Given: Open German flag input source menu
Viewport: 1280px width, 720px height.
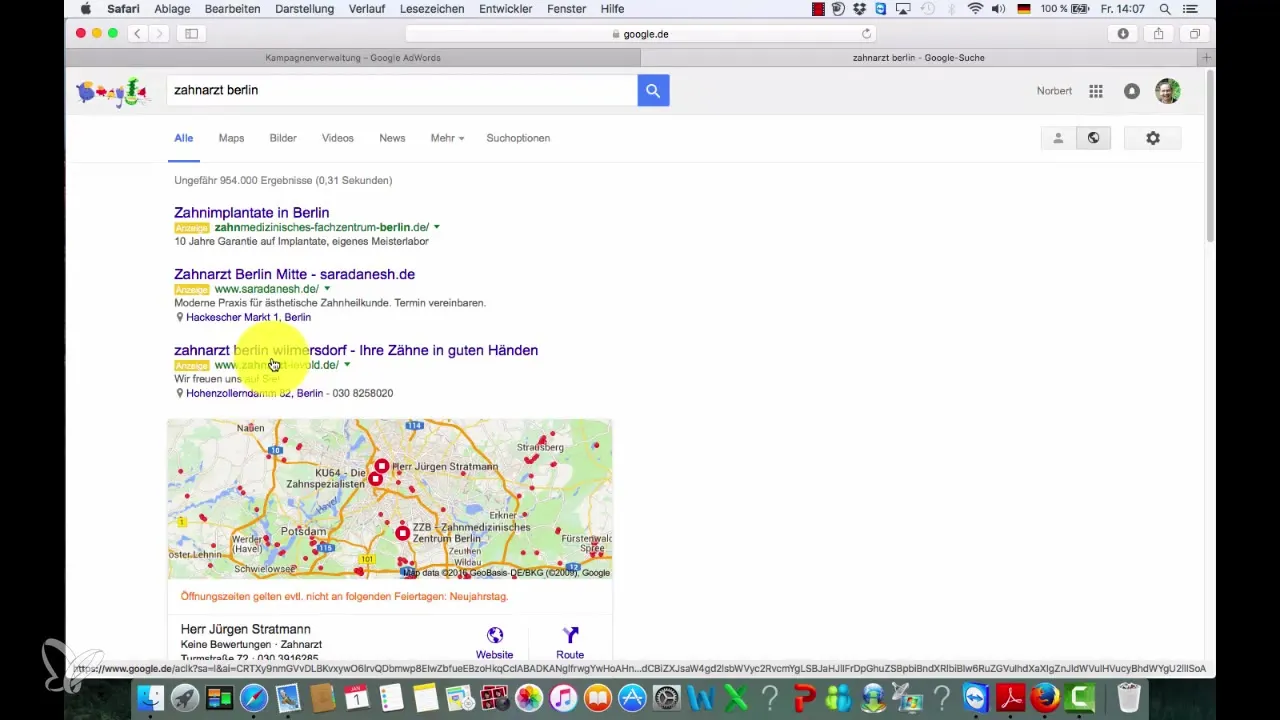Looking at the screenshot, I should pyautogui.click(x=1023, y=9).
